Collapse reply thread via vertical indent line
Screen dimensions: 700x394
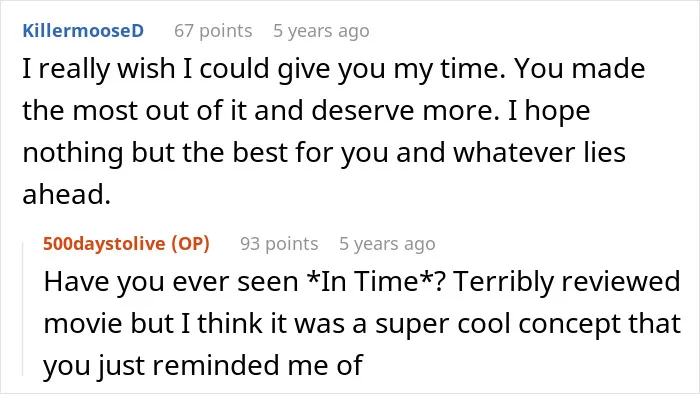tap(23, 309)
